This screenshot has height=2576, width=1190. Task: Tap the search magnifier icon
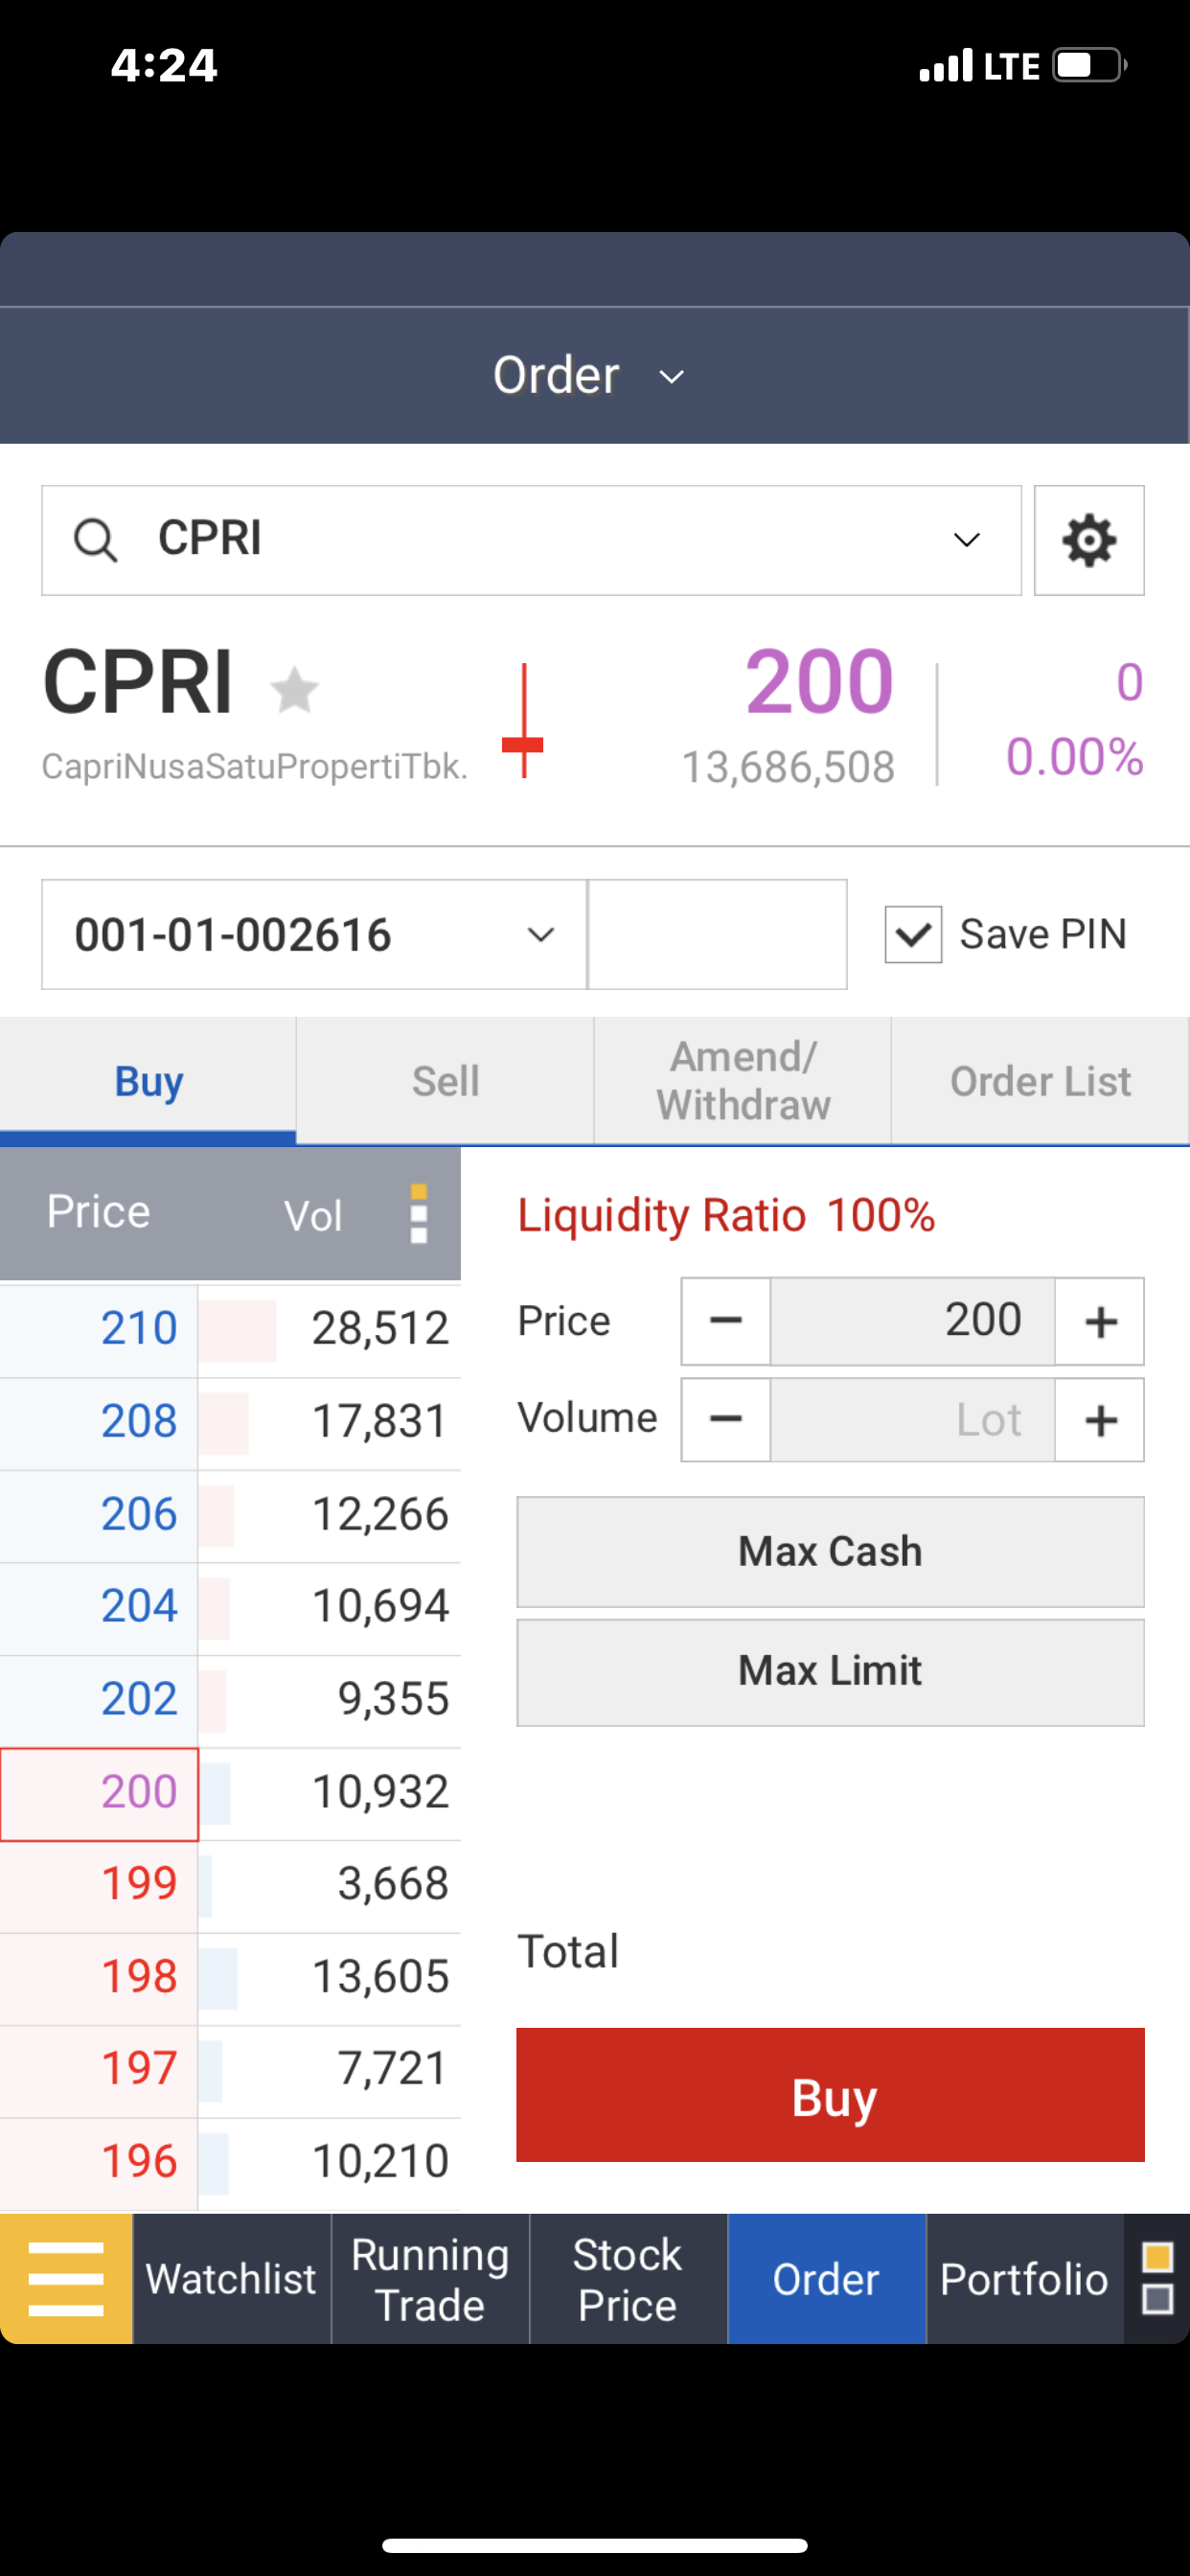96,541
